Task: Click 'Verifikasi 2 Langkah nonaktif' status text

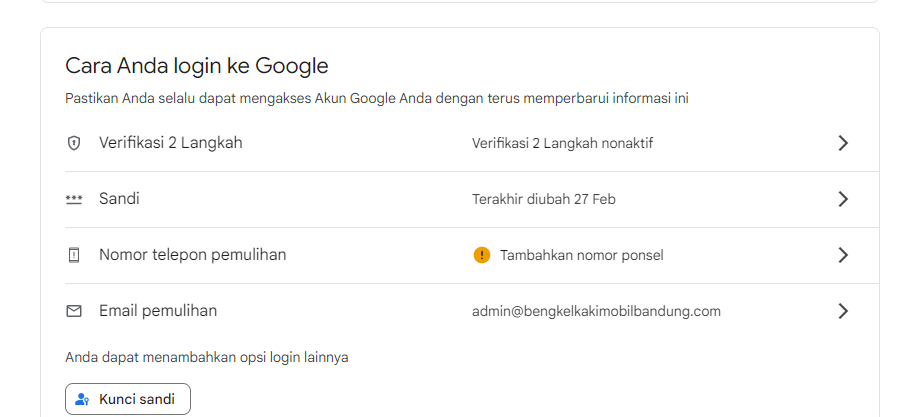Action: 562,144
